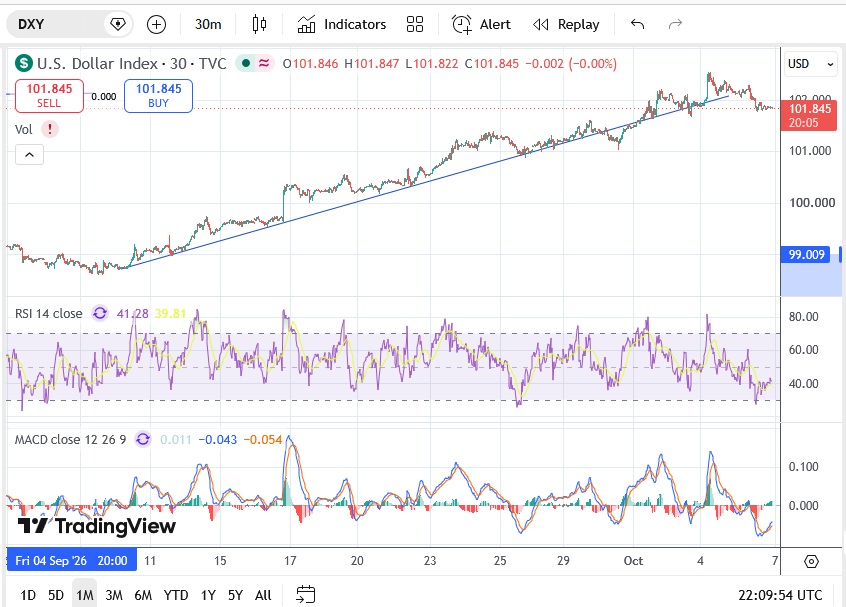Screen dimensions: 846x607
Task: Click the pink approximate-data indicator icon
Action: coord(264,63)
